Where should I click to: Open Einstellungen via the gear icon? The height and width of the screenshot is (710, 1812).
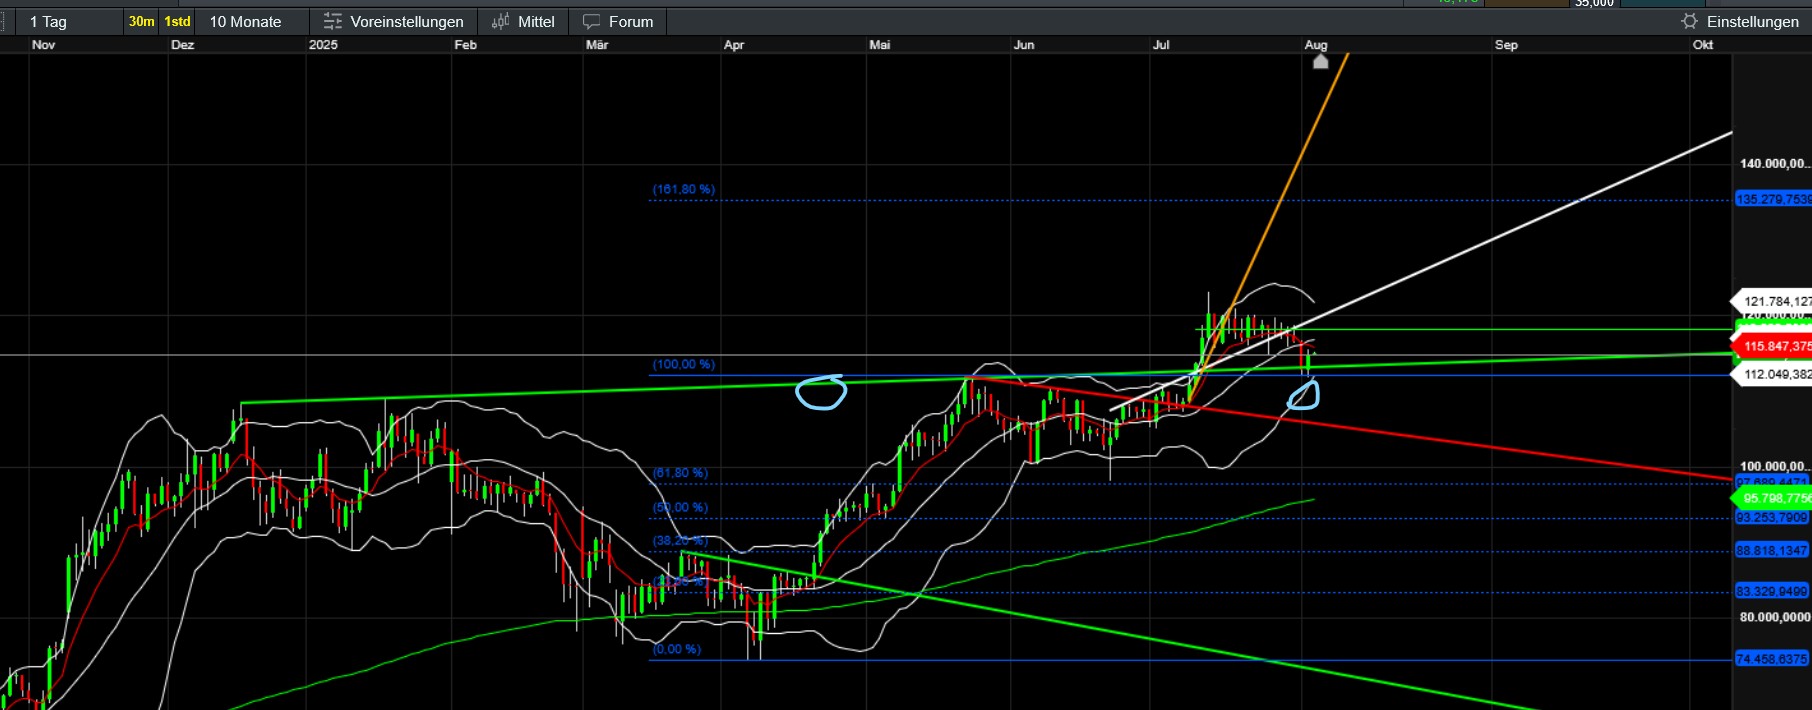click(x=1689, y=21)
